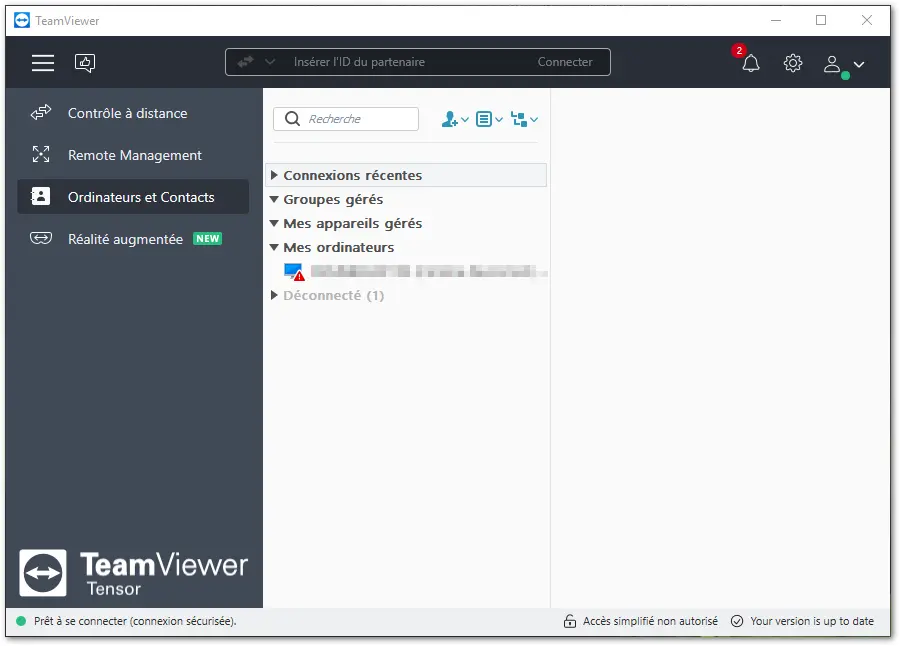Open the add contact dropdown
Screen dimensions: 900x646
click(455, 119)
